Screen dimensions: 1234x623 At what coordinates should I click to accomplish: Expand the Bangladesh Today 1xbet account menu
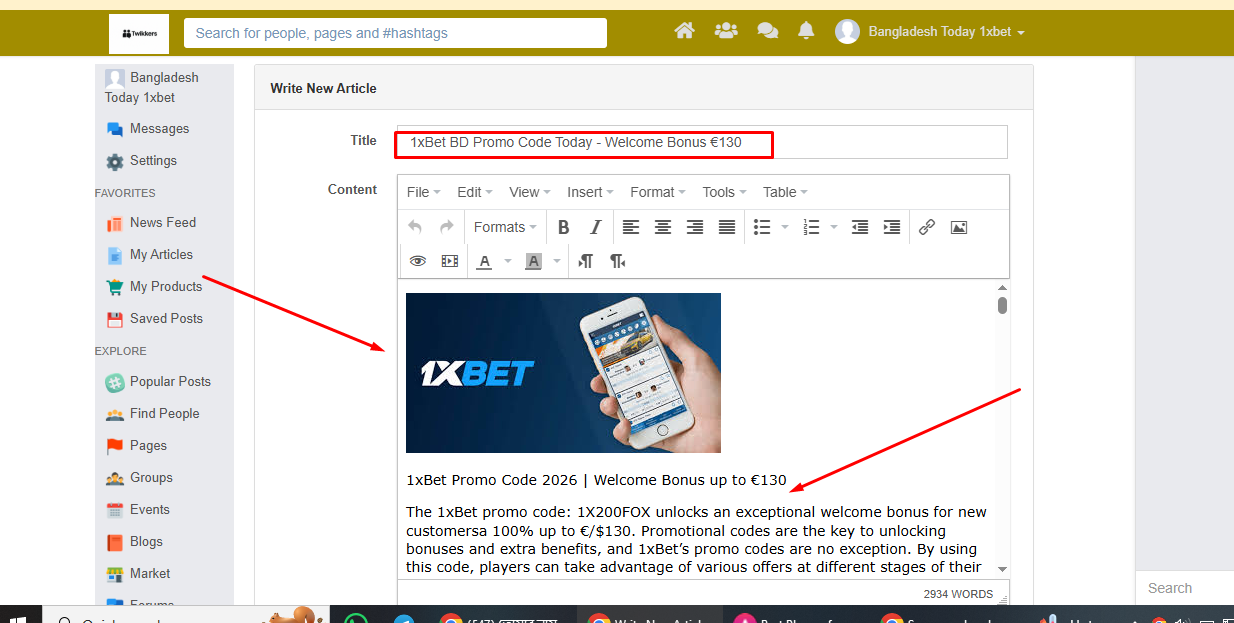[946, 32]
